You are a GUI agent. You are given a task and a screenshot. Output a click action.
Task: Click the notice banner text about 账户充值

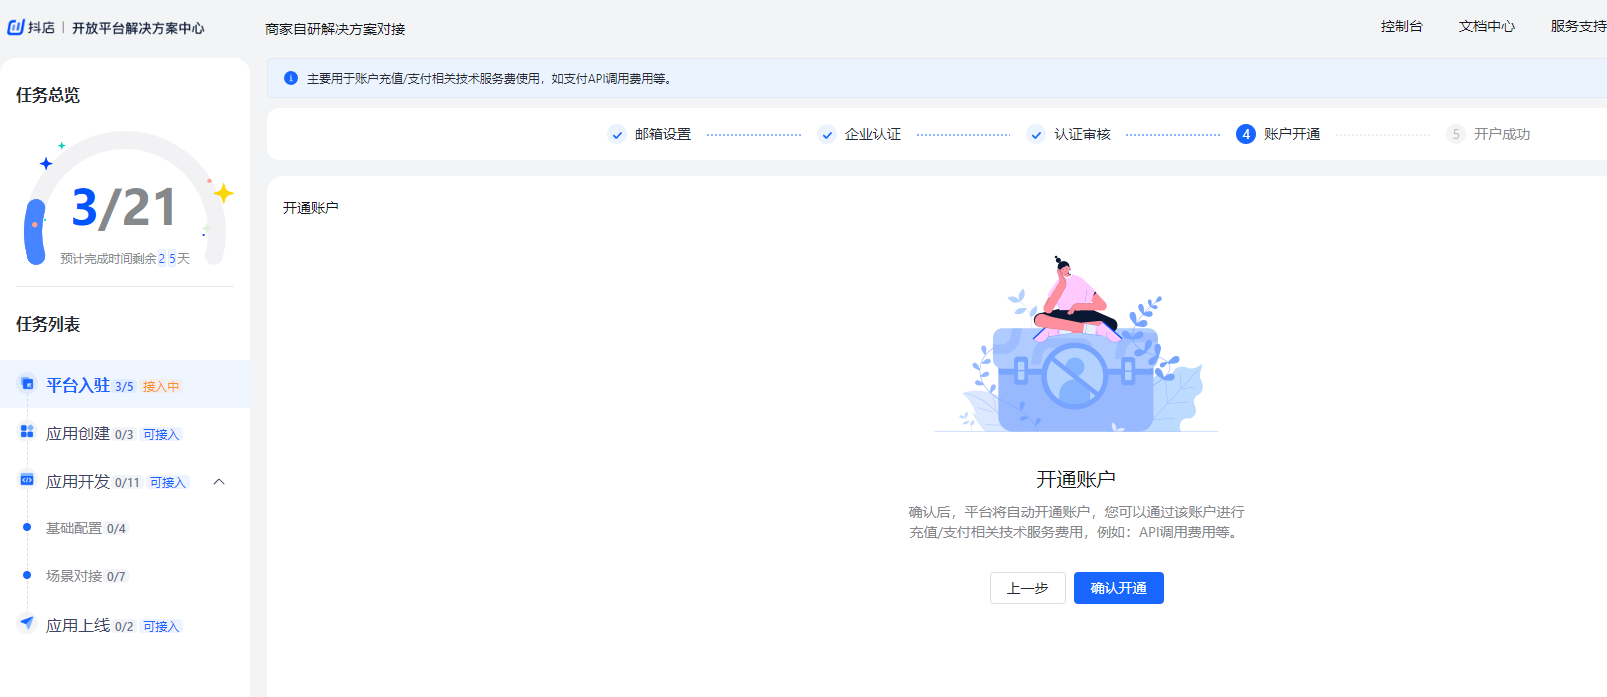point(490,78)
